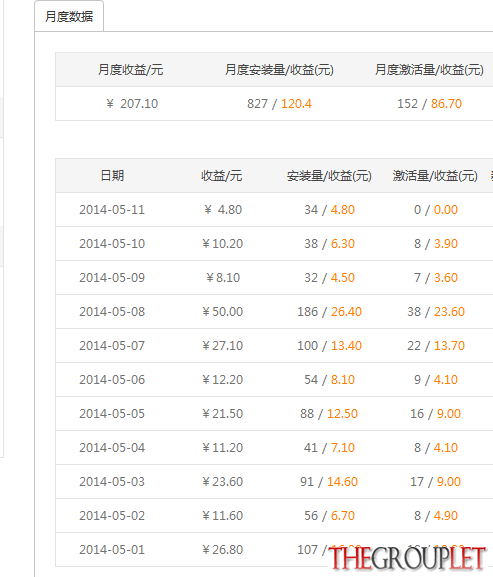Click the earnings value ¥11.60
Image resolution: width=493 pixels, height=577 pixels.
point(223,516)
